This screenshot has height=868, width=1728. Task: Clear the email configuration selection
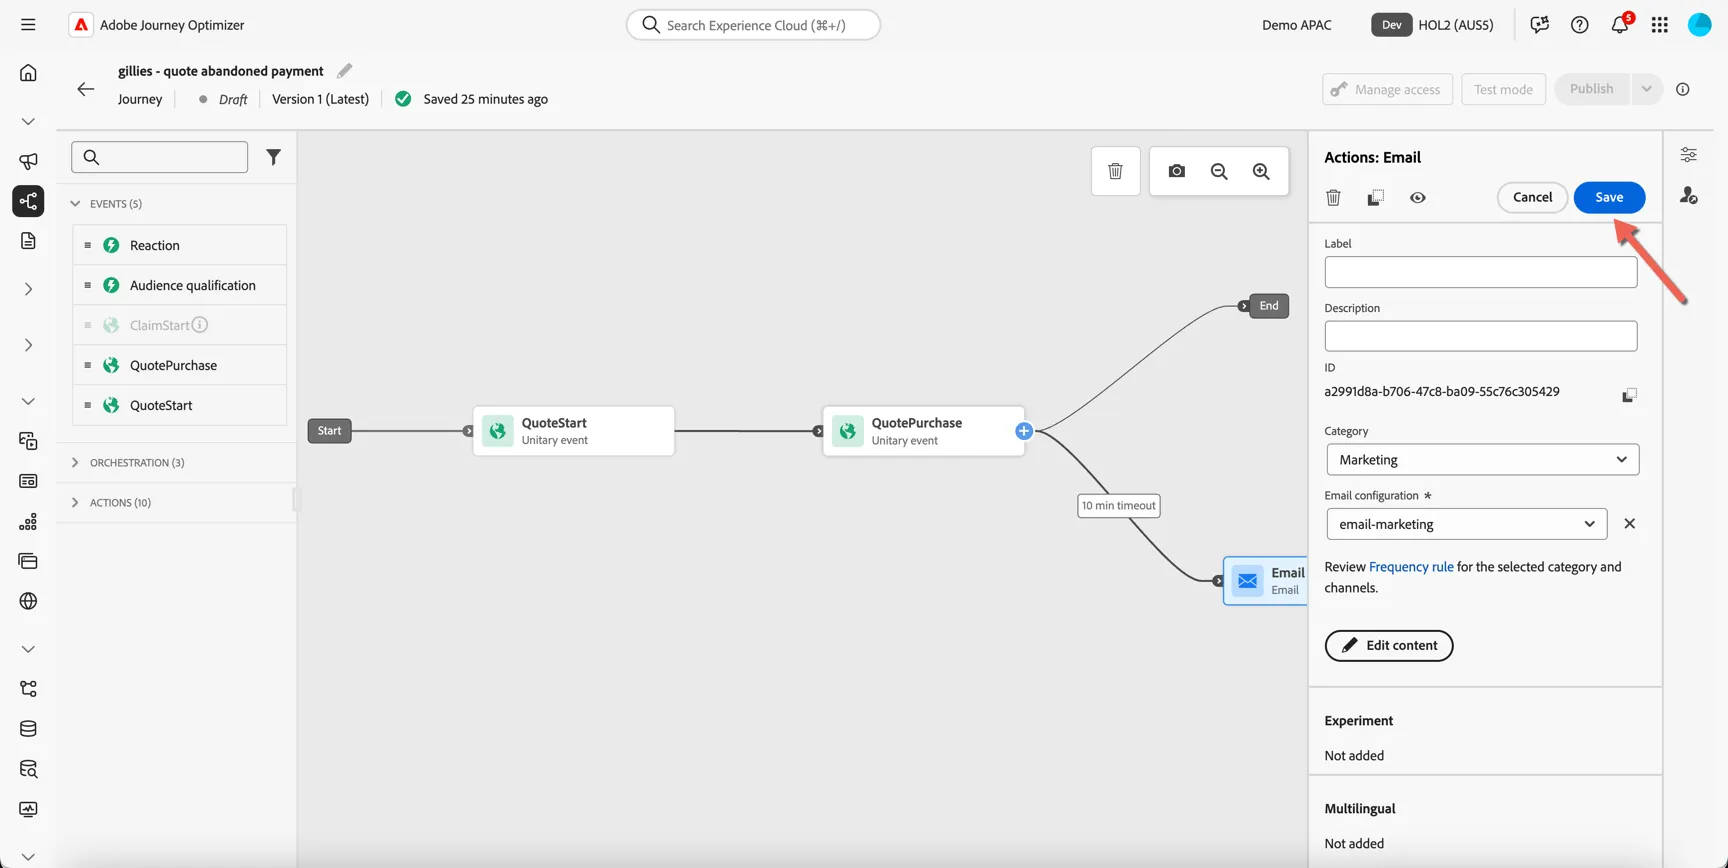[x=1630, y=524]
